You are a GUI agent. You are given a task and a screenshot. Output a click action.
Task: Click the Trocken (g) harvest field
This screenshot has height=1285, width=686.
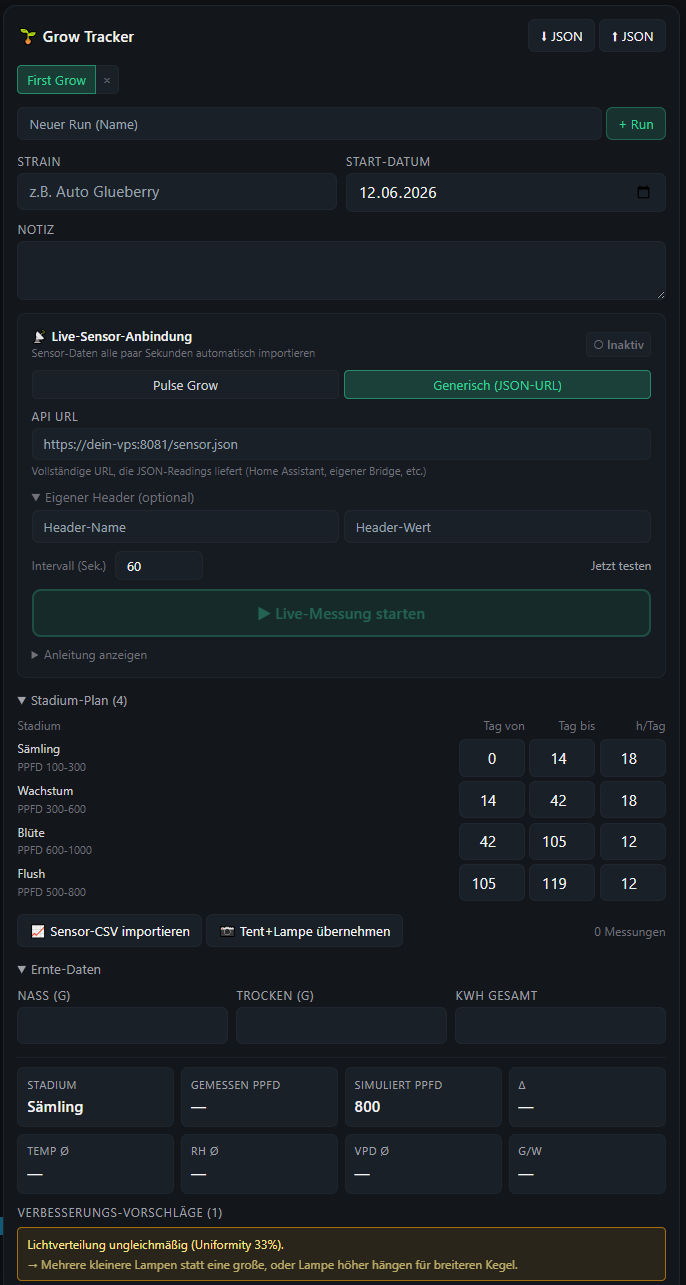coord(341,1026)
